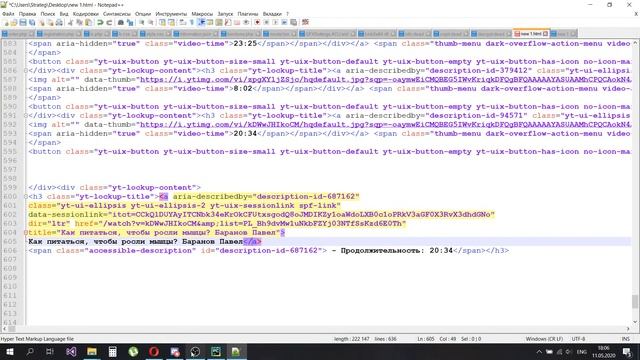
Task: Click the Print toolbar icon
Action: click(59, 22)
